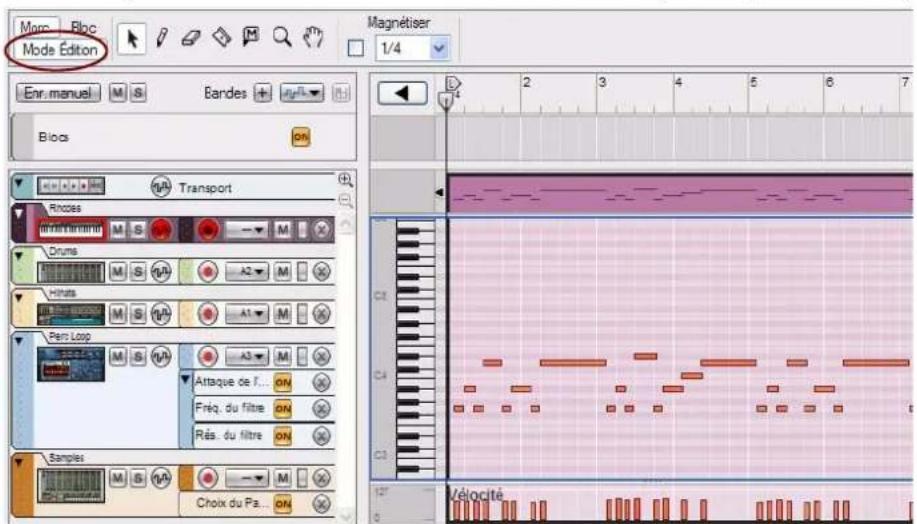Click the song position playhead marker

tap(446, 100)
